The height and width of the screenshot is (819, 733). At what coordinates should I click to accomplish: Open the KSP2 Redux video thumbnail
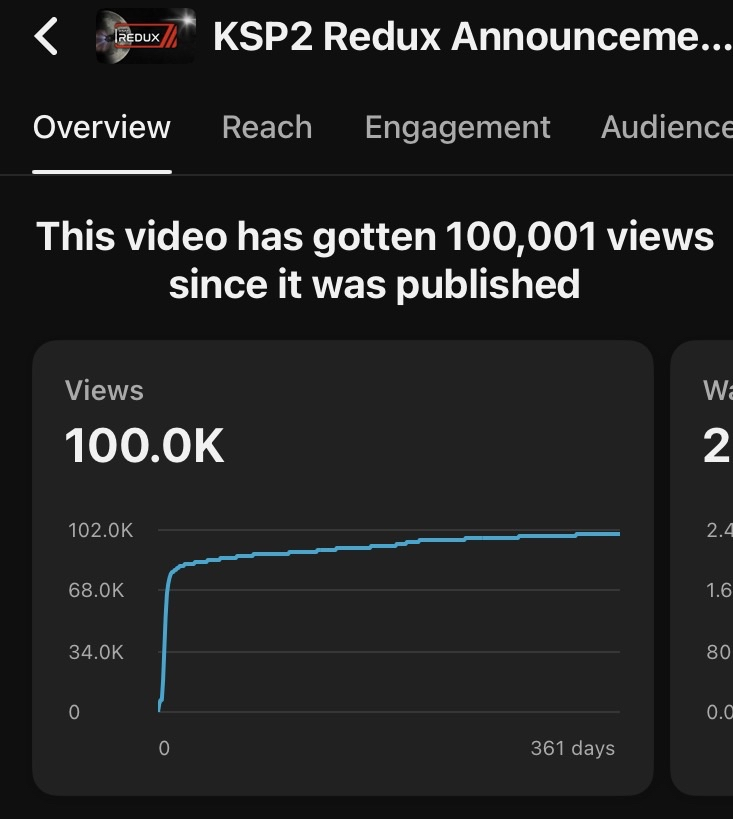[146, 36]
